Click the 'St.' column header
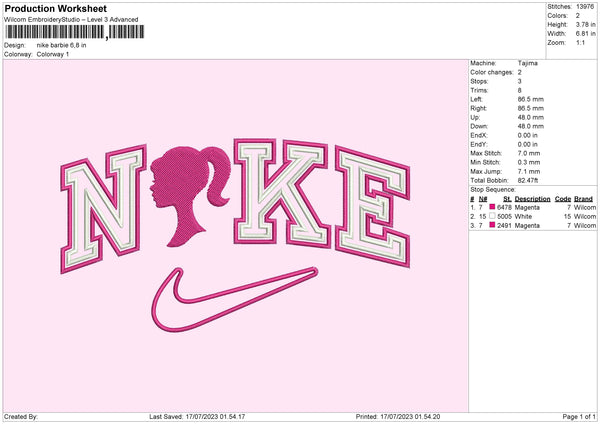The height and width of the screenshot is (424, 600). (x=508, y=199)
